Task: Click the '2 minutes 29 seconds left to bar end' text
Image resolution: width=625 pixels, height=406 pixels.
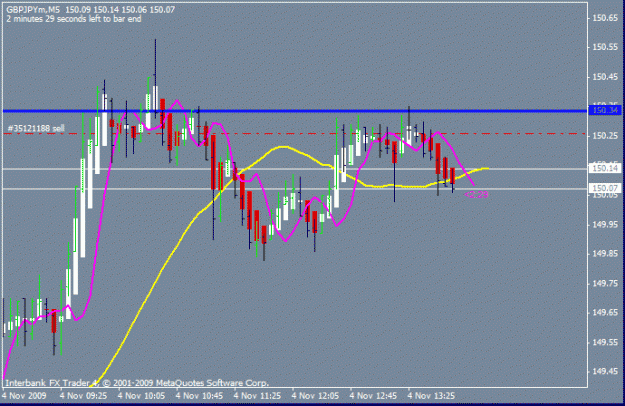Action: point(74,19)
